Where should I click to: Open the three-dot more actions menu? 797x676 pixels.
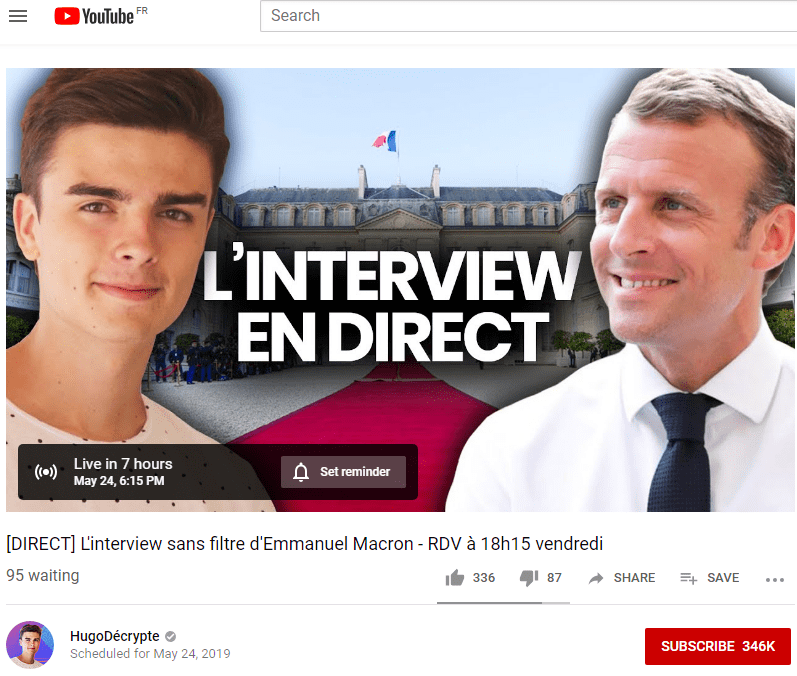(x=775, y=579)
